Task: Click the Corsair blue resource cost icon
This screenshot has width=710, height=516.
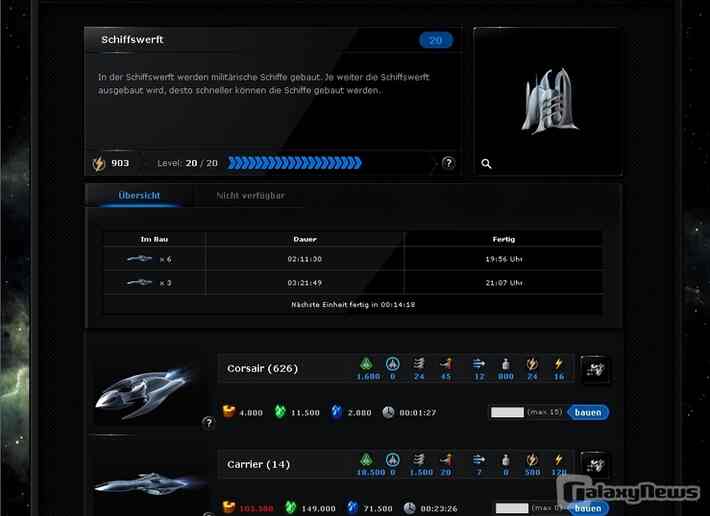Action: coord(336,411)
